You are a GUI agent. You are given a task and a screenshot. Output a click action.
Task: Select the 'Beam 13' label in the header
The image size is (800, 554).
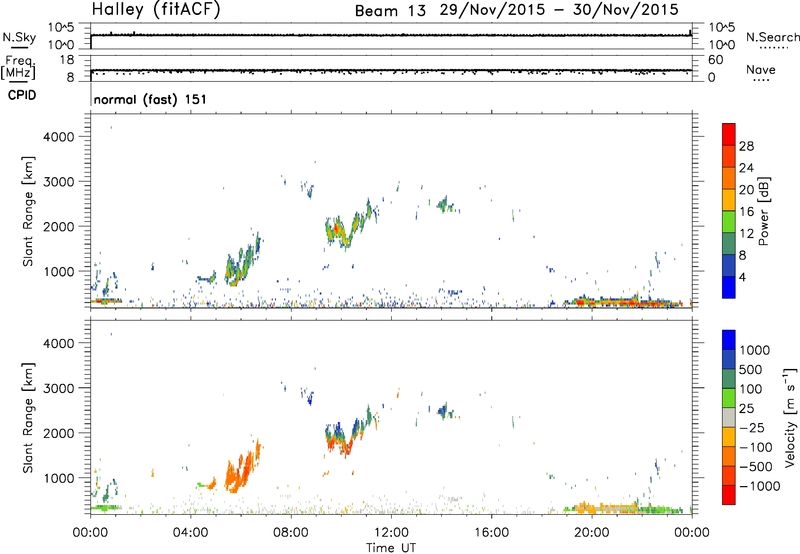pos(390,10)
